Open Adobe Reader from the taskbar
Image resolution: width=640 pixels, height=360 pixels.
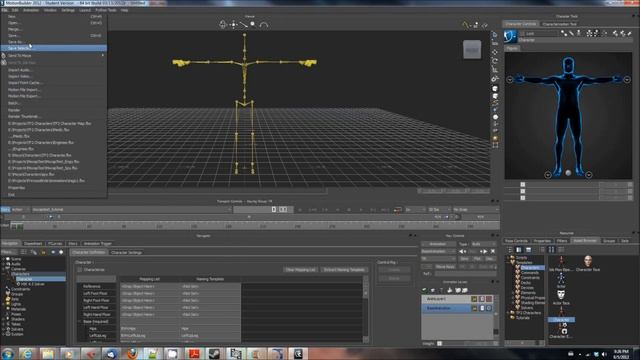(193, 353)
